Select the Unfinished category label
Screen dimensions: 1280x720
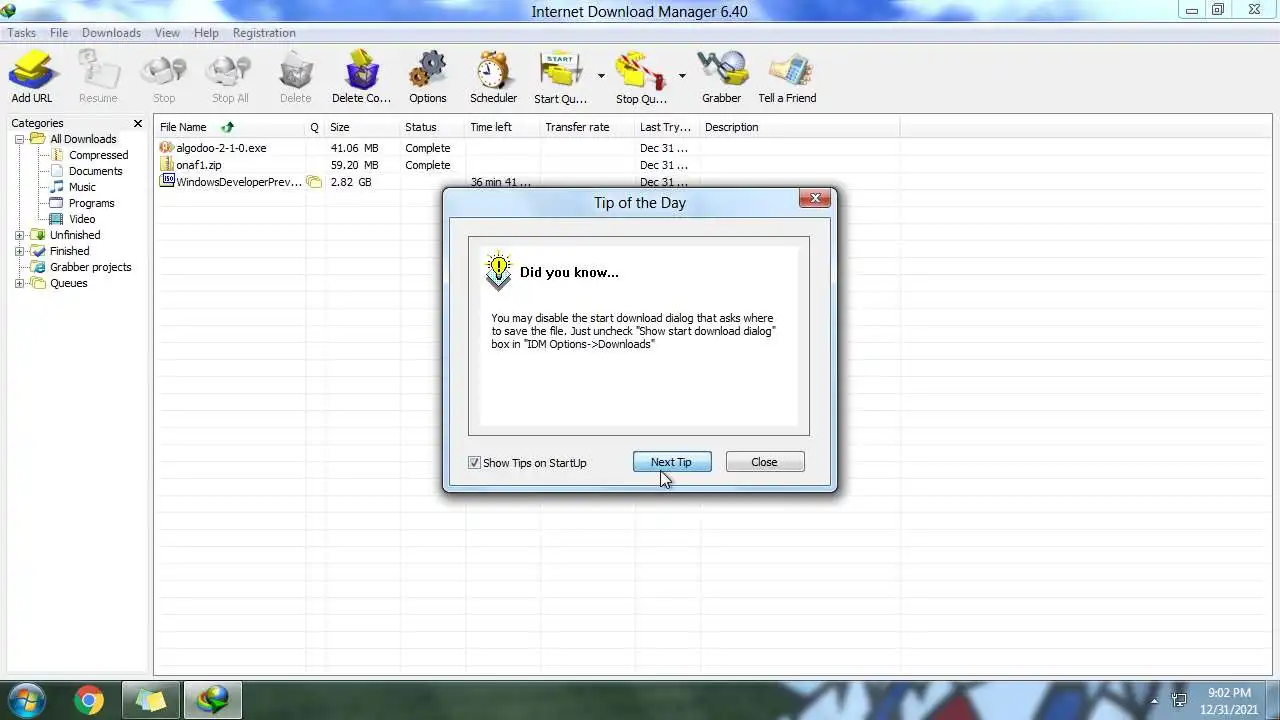[75, 235]
